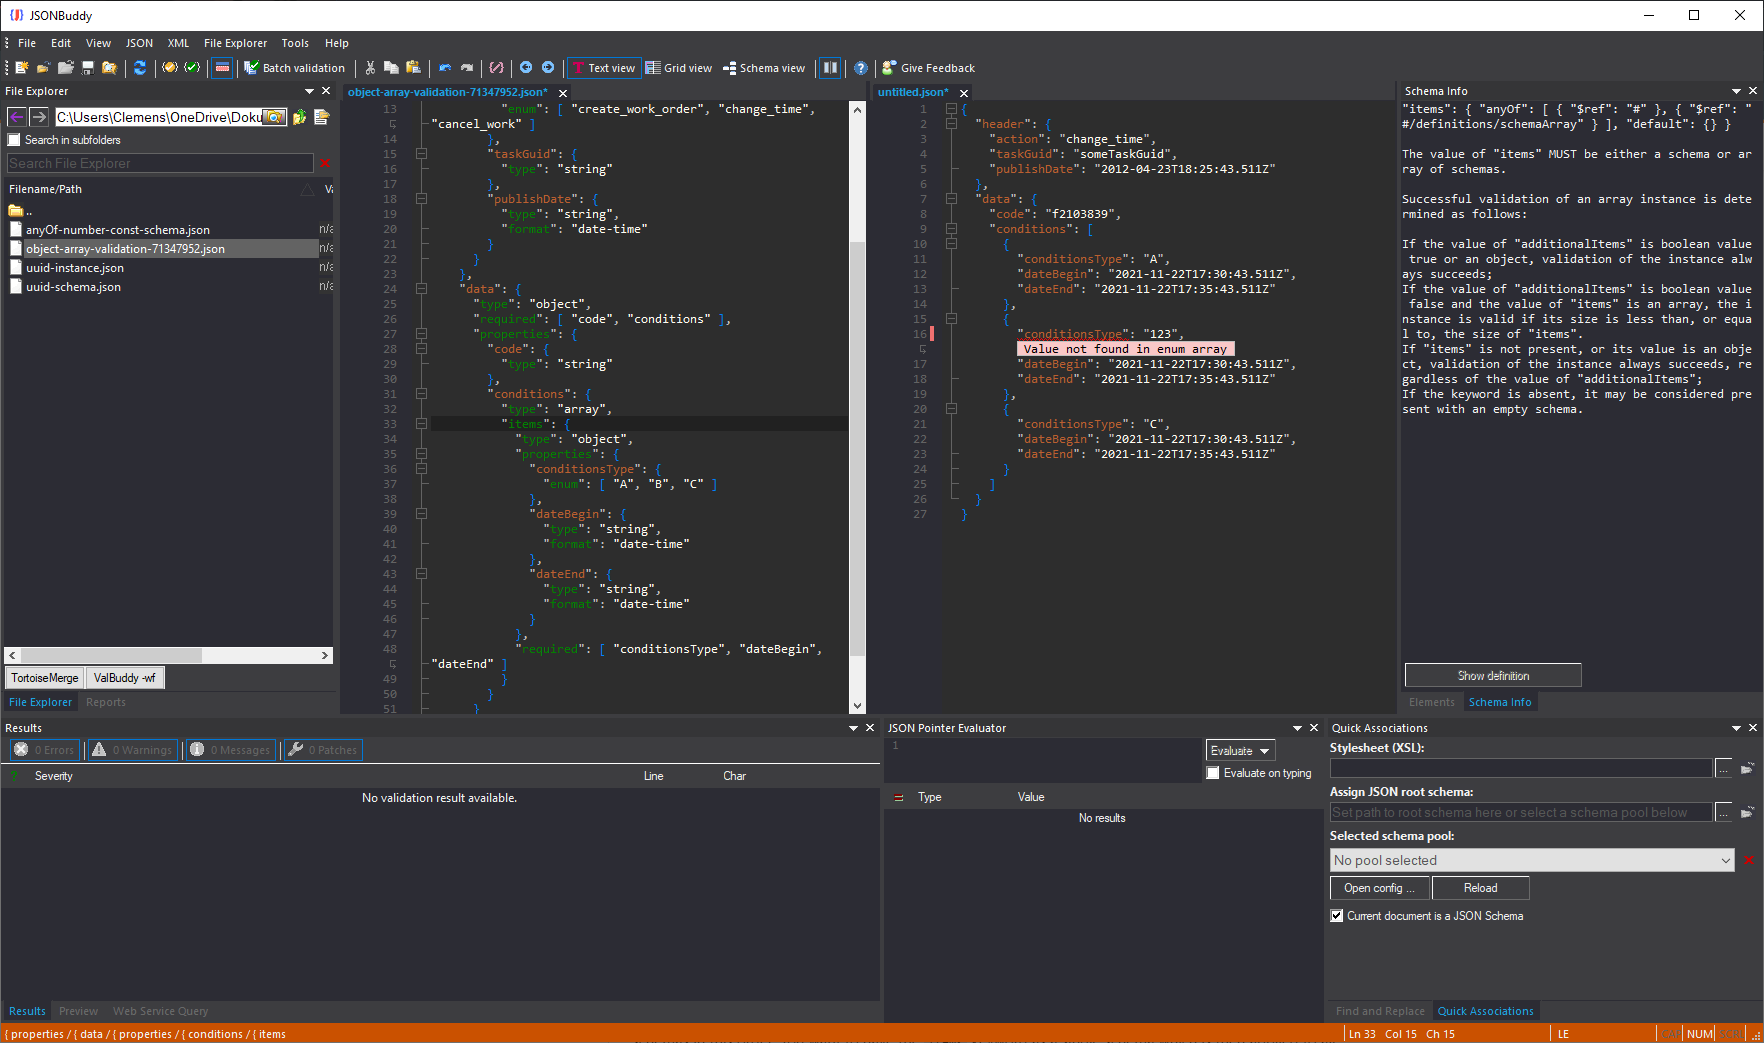The width and height of the screenshot is (1764, 1043).
Task: Click the go up one folder icon
Action: pyautogui.click(x=299, y=117)
